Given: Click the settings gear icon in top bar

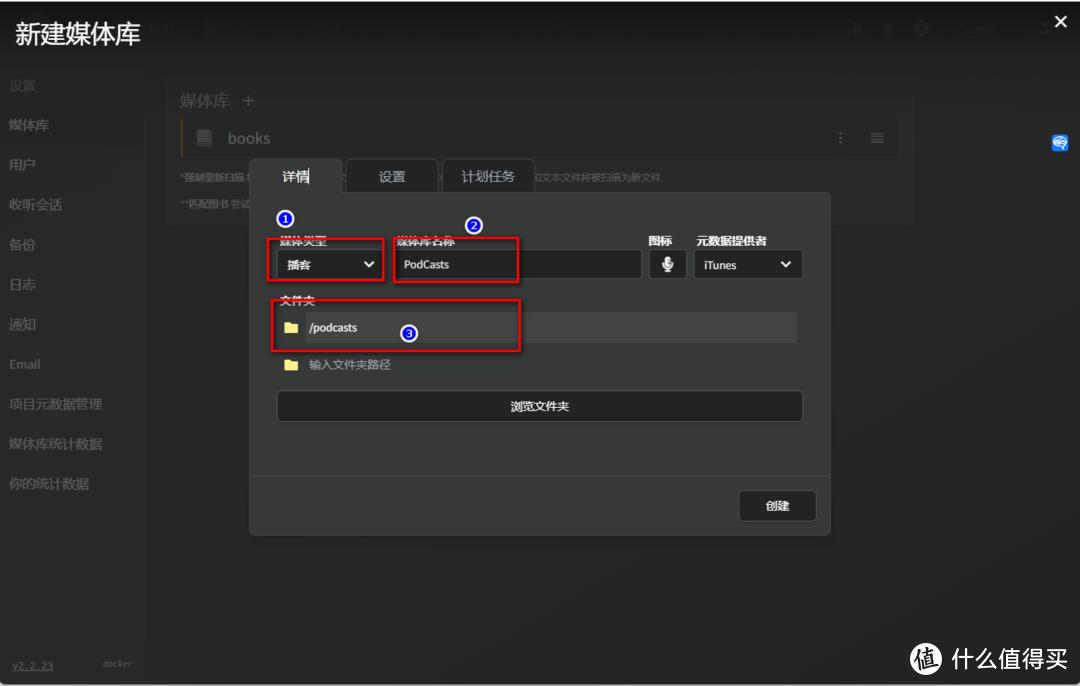Looking at the screenshot, I should (x=921, y=28).
